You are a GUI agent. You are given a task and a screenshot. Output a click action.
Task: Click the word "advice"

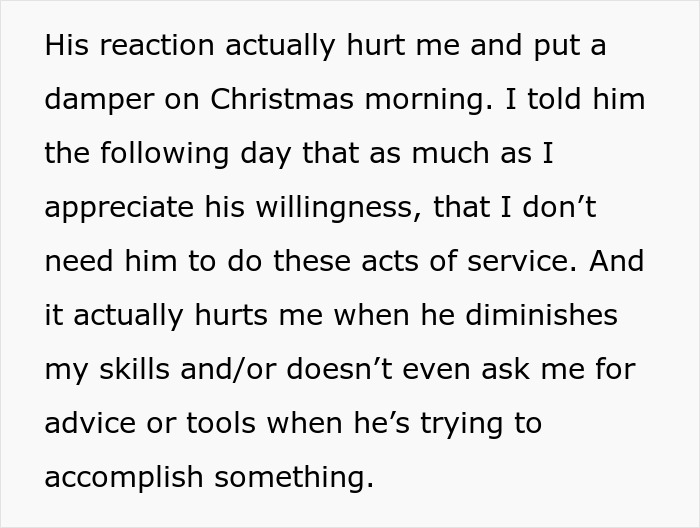click(x=92, y=423)
